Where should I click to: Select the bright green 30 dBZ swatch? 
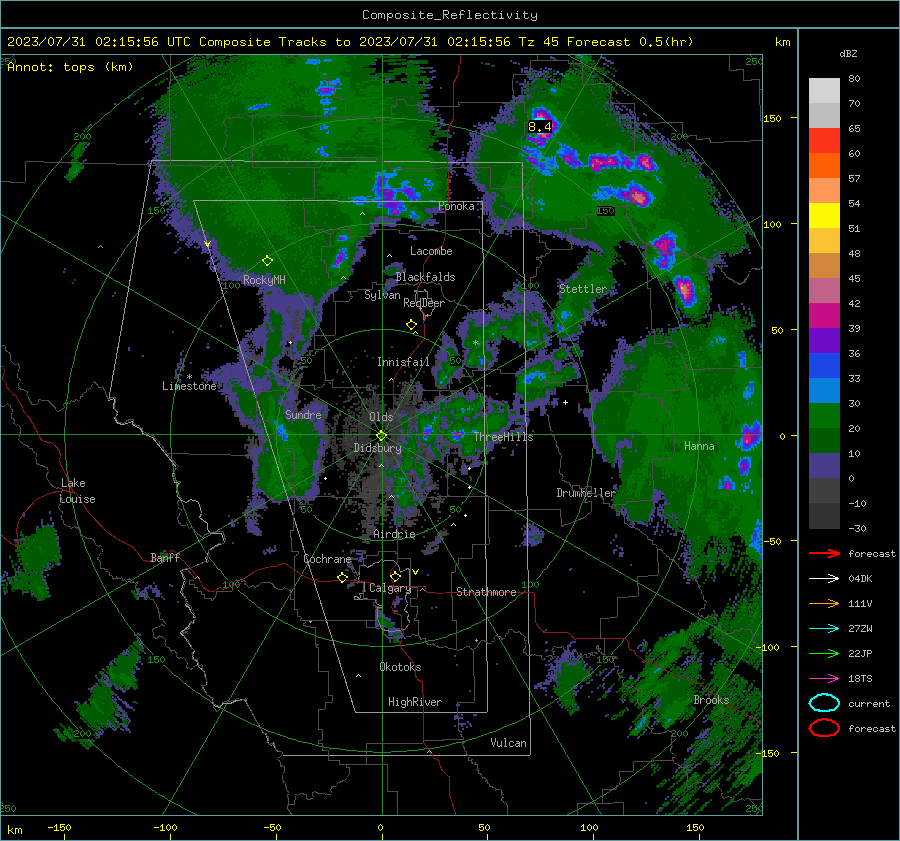[824, 415]
